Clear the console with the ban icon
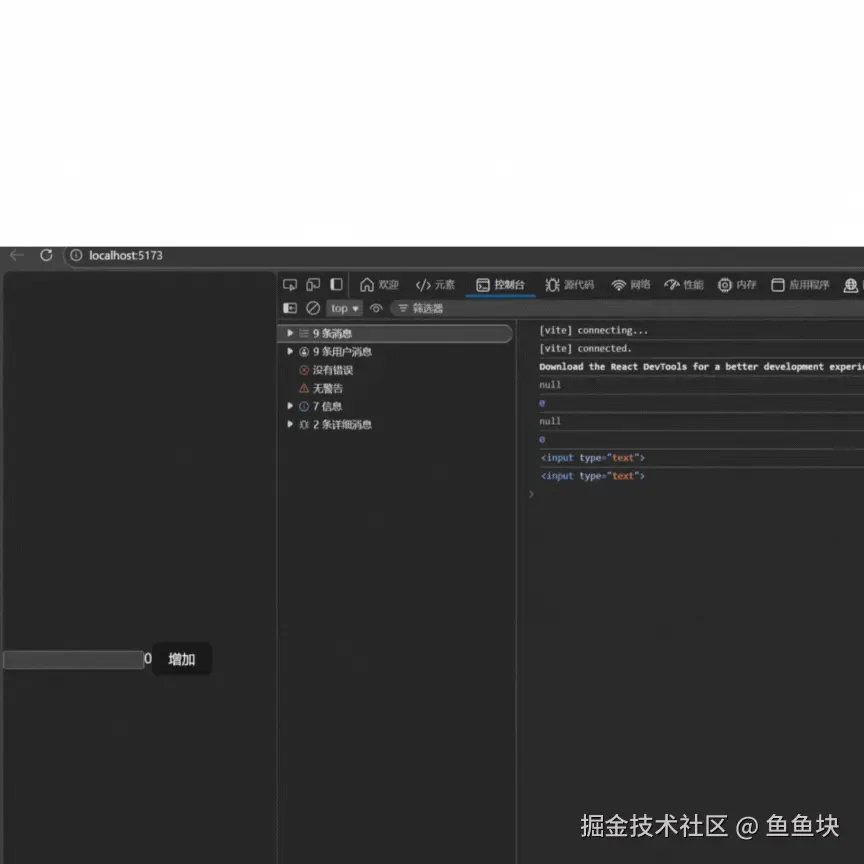The height and width of the screenshot is (864, 864). click(313, 308)
